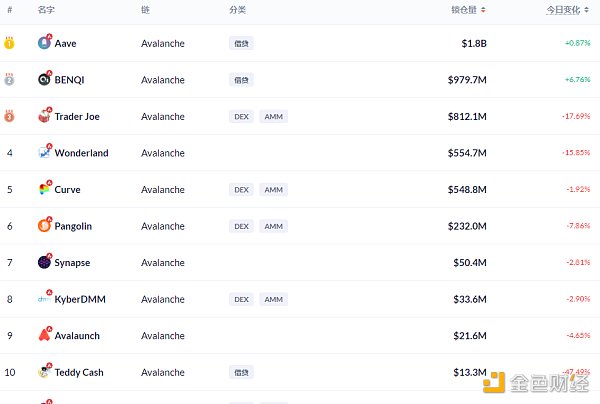This screenshot has height=404, width=600.
Task: Sort by the 锁仓量 column arrow
Action: pyautogui.click(x=484, y=10)
